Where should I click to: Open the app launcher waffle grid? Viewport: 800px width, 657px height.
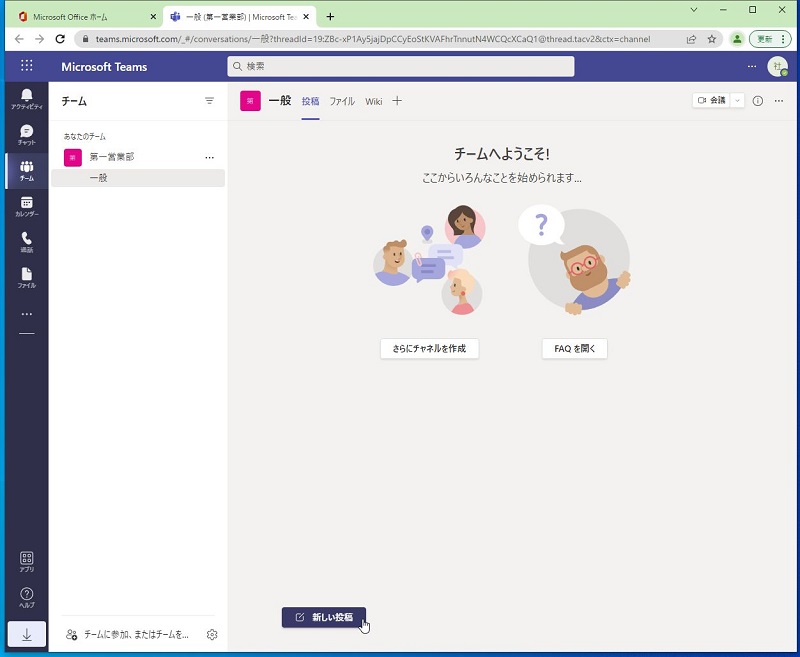click(27, 66)
